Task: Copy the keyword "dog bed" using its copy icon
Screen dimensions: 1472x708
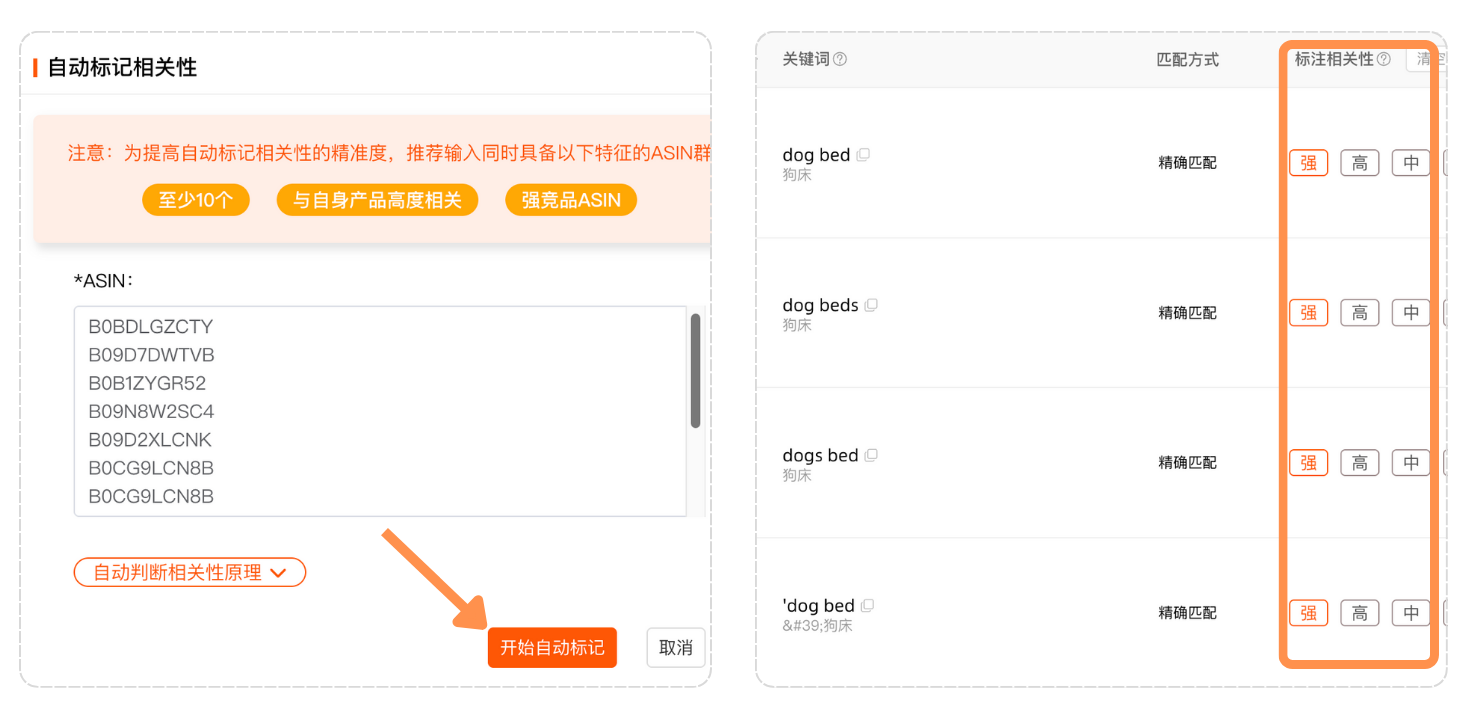Action: coord(863,155)
